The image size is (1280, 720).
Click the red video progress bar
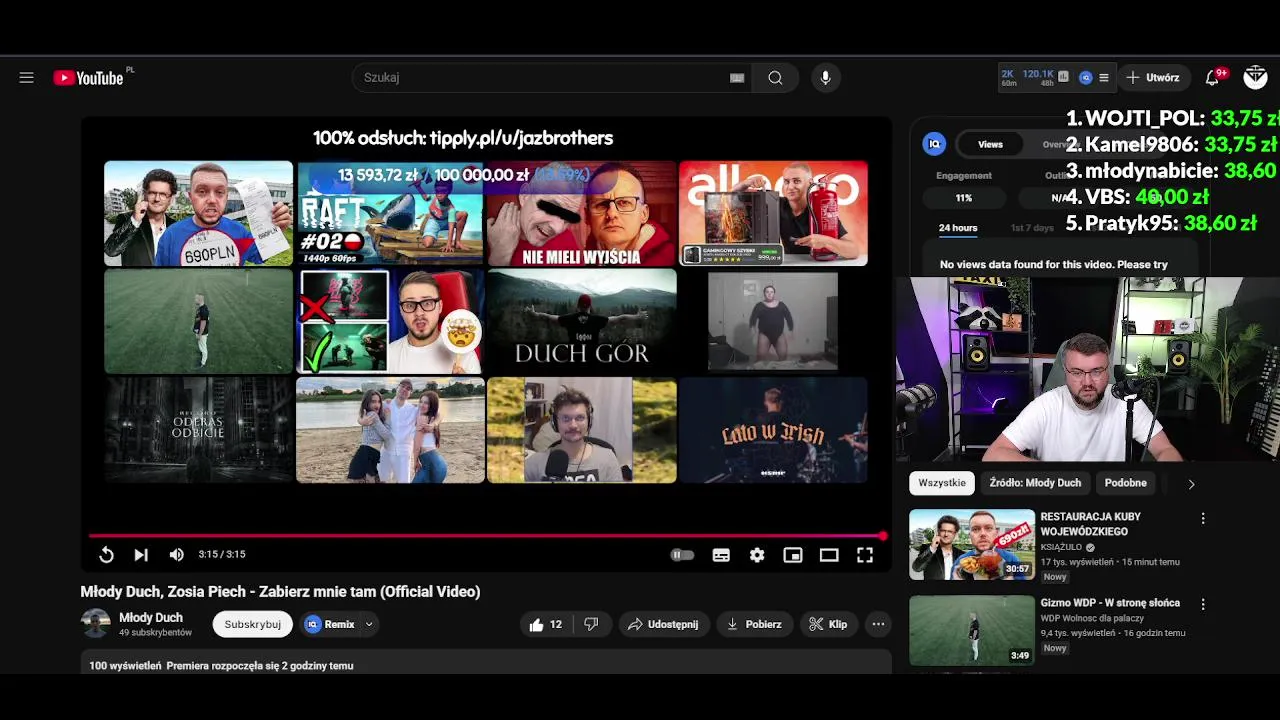[486, 536]
